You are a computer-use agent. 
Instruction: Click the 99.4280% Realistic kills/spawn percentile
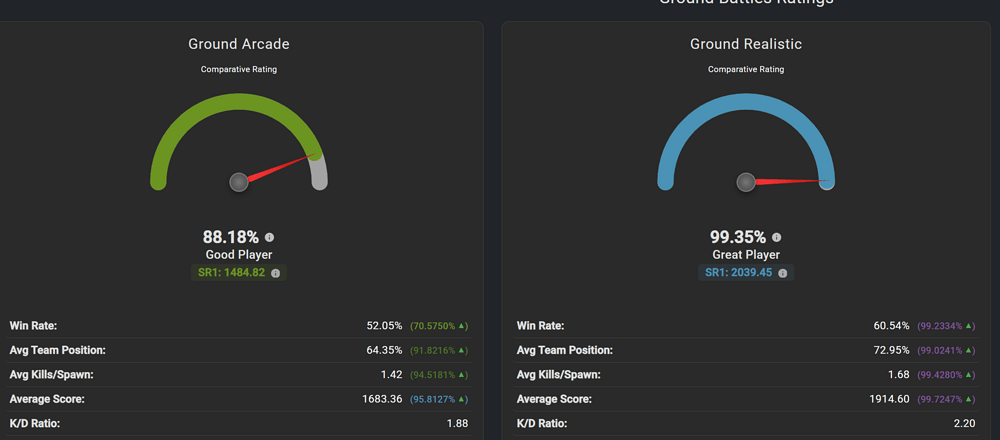[943, 375]
